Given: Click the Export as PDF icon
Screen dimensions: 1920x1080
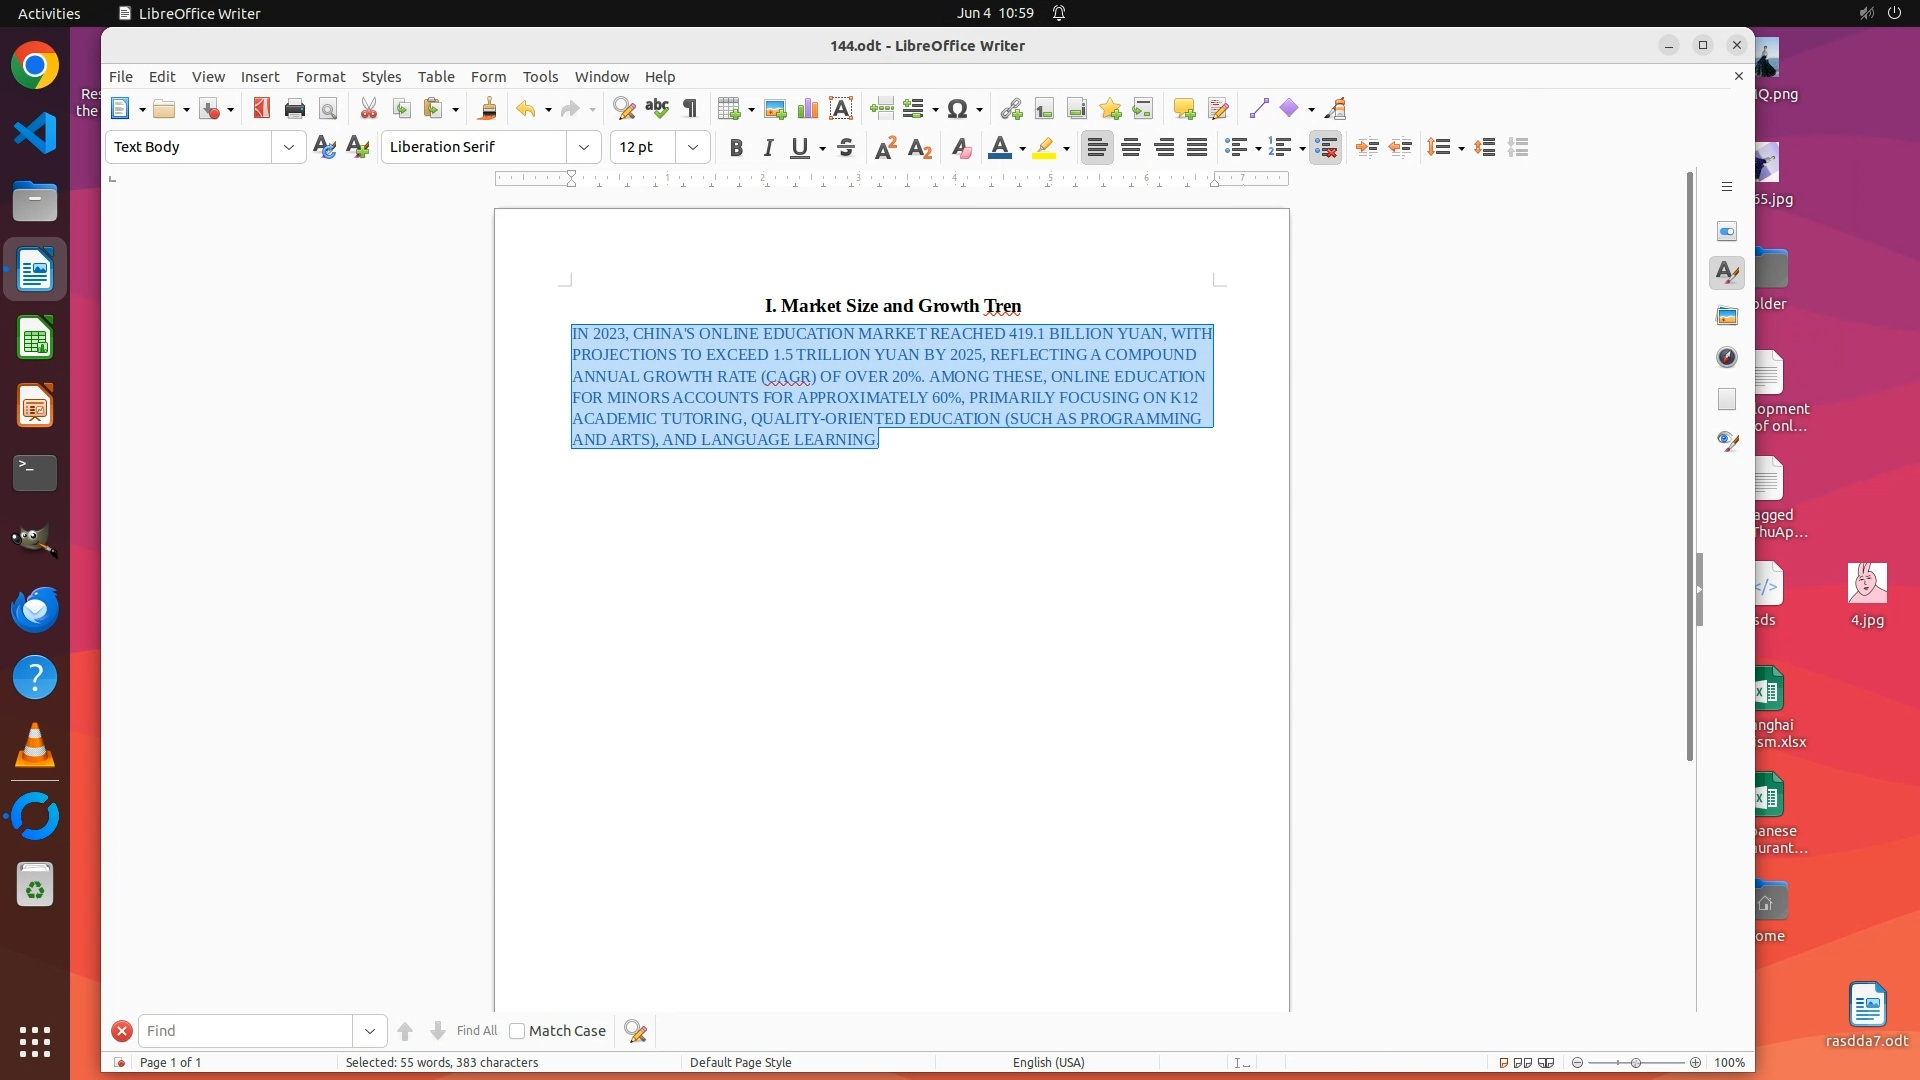Looking at the screenshot, I should click(262, 109).
